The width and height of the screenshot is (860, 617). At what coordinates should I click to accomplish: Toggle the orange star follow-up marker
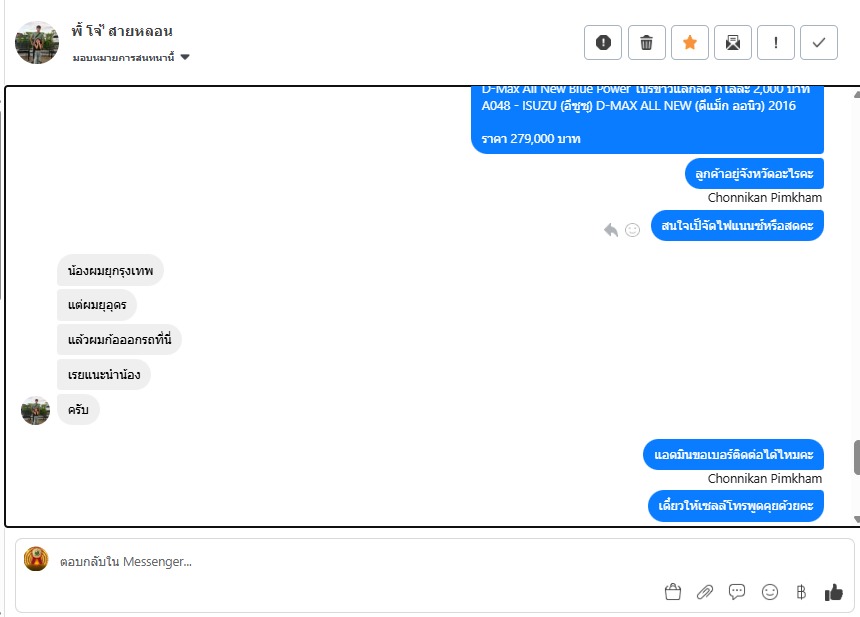690,42
